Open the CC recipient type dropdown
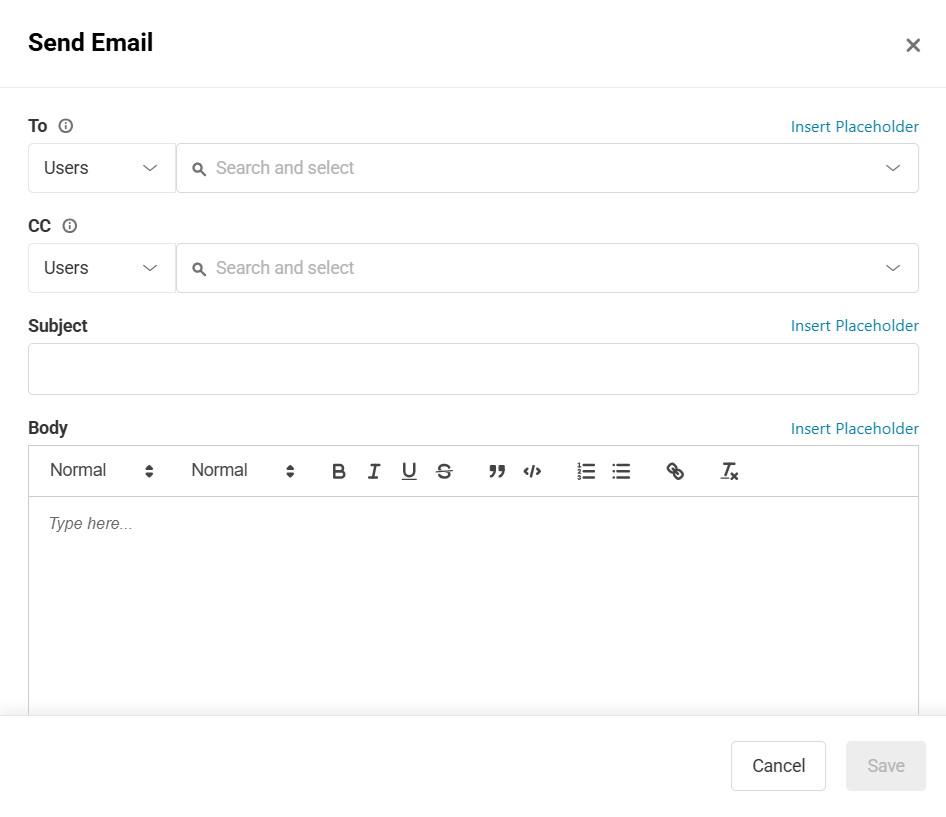Viewport: 946px width, 817px height. (102, 268)
